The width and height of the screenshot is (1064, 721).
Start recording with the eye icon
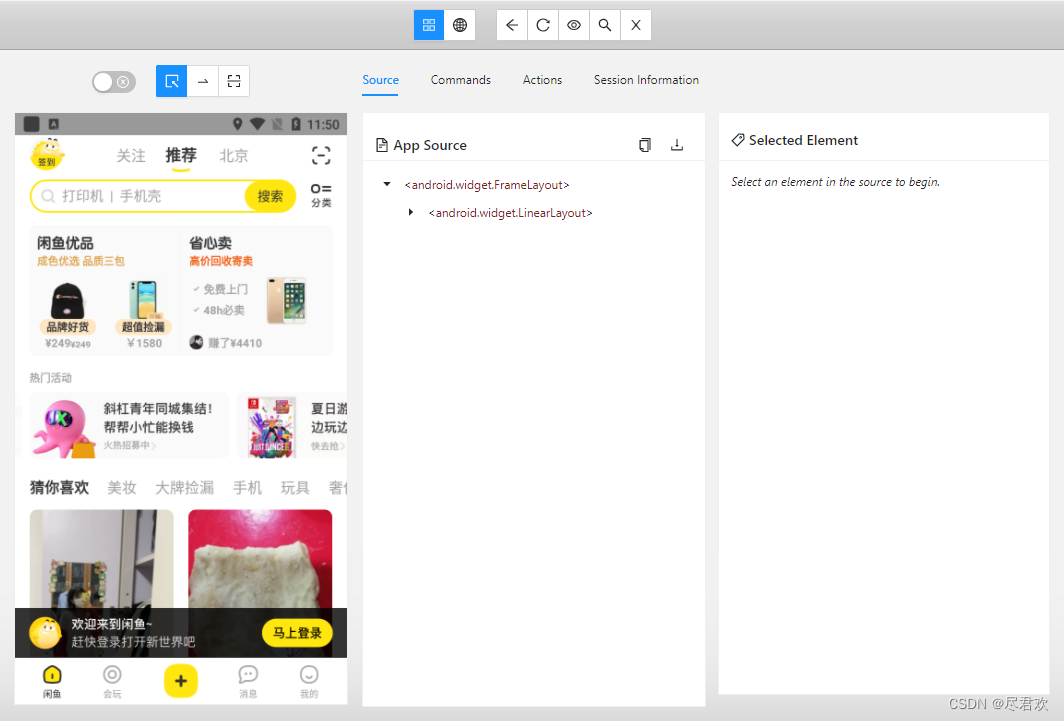pyautogui.click(x=574, y=25)
